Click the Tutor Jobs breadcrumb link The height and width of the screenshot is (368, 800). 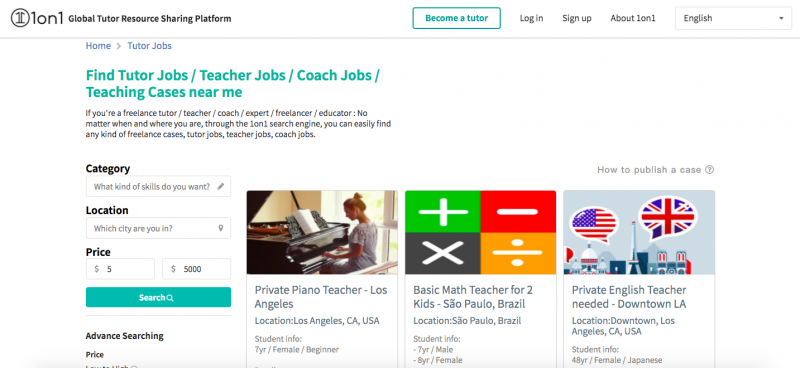(149, 46)
